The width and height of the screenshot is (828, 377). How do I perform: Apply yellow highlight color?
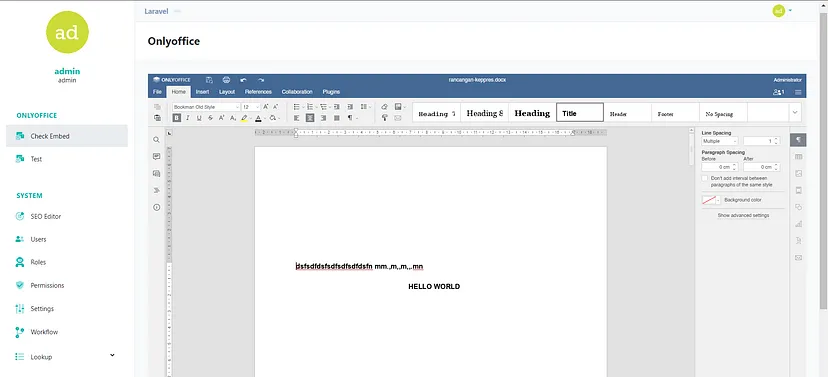(x=244, y=118)
